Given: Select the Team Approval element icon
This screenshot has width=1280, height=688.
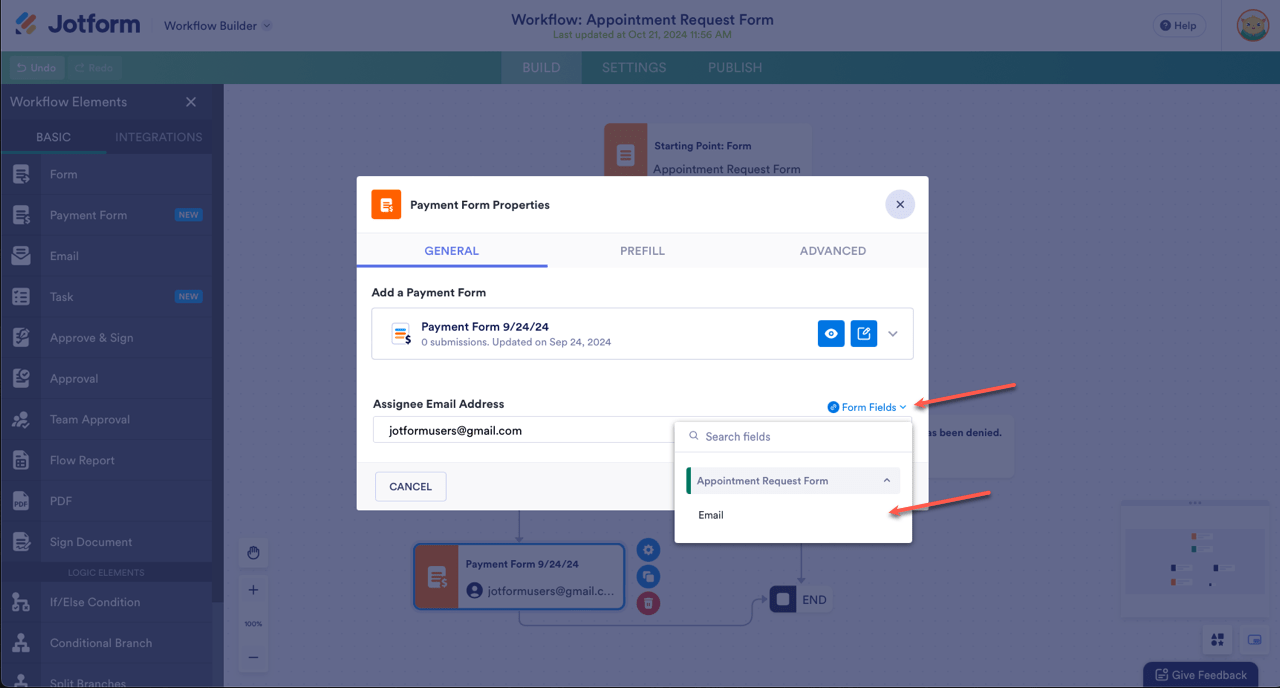Looking at the screenshot, I should [21, 420].
